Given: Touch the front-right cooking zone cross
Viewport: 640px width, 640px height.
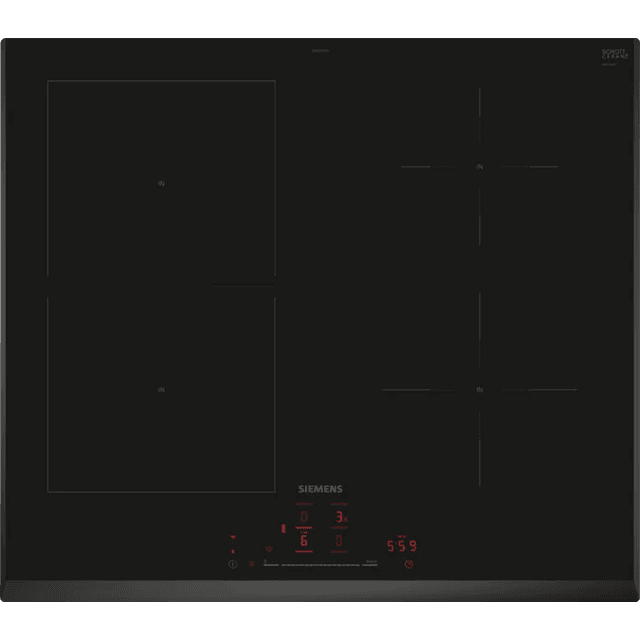Looking at the screenshot, I should coord(480,389).
